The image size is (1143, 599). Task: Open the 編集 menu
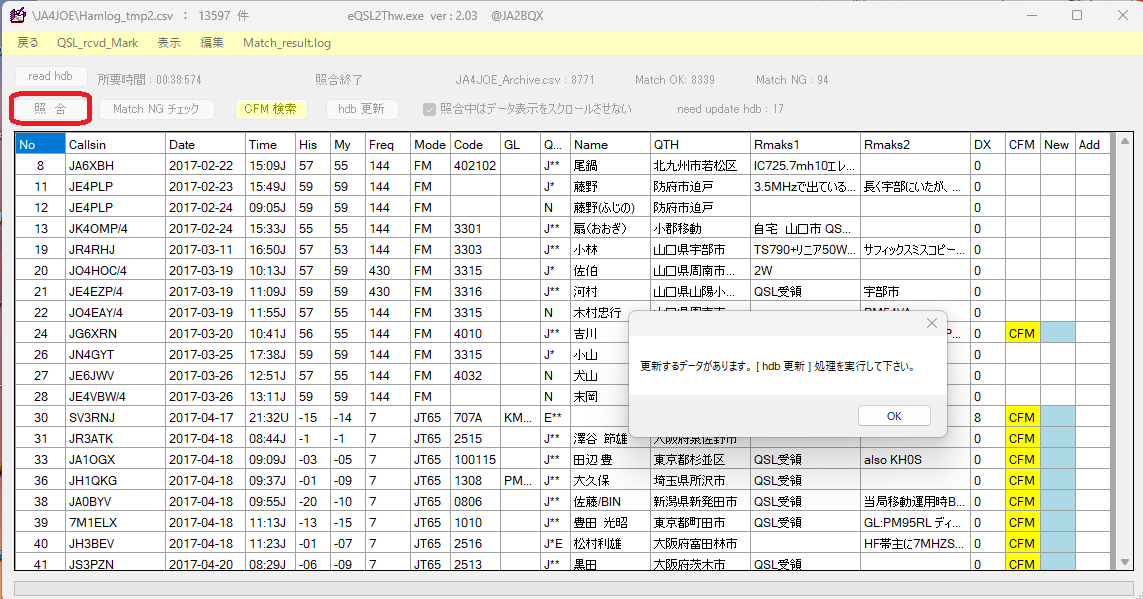pyautogui.click(x=212, y=43)
